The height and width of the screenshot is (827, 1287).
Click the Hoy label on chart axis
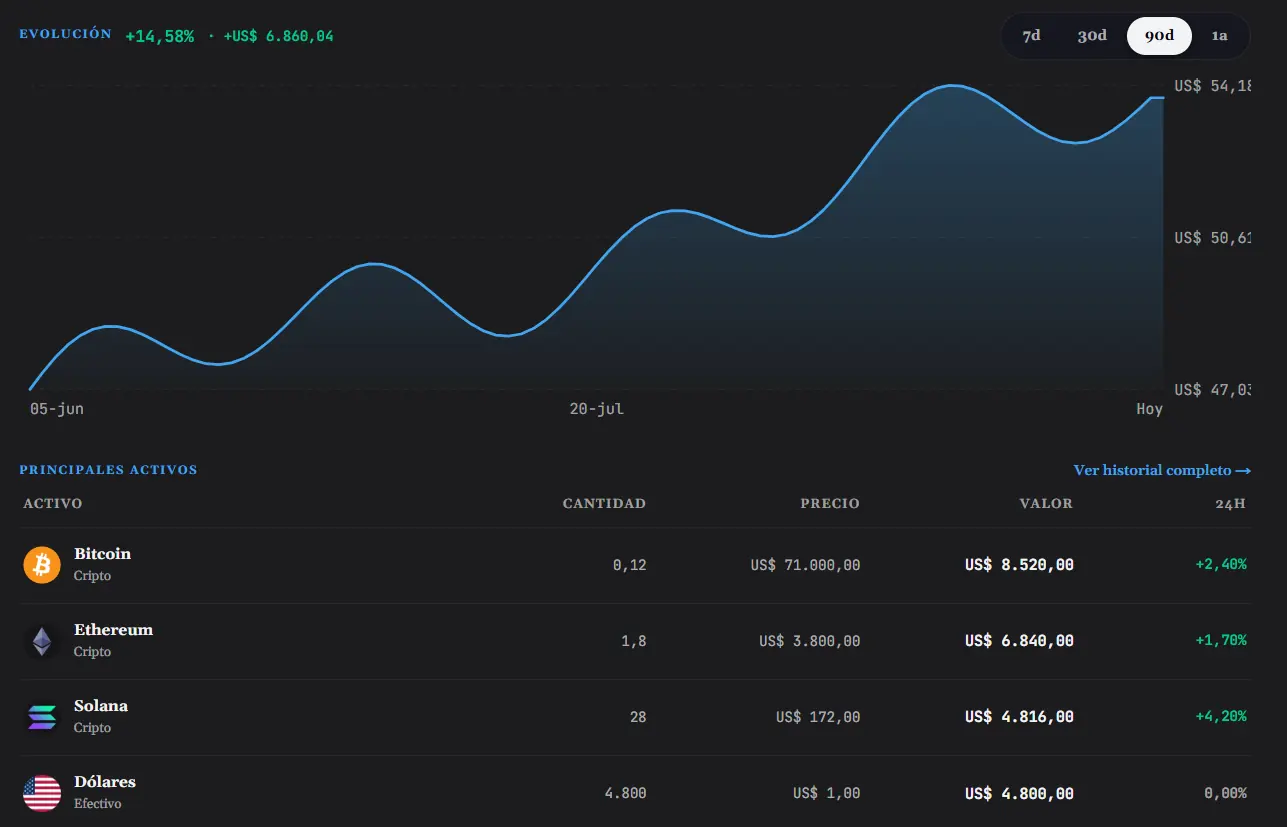(1150, 409)
